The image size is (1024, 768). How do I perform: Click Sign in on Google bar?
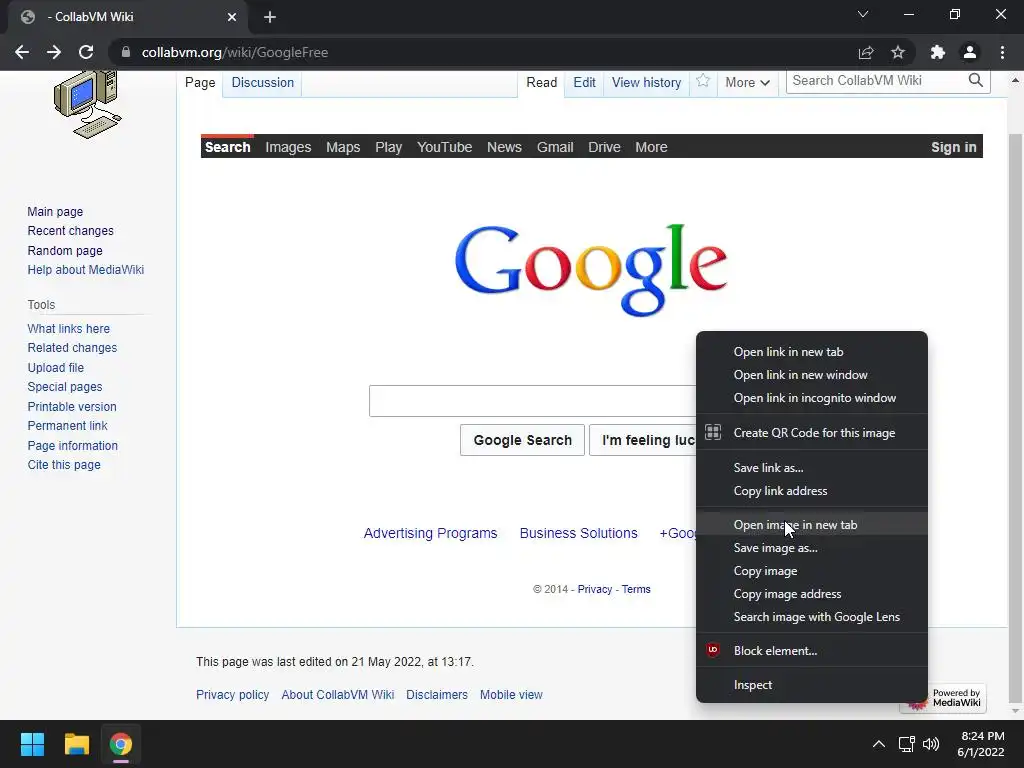(x=953, y=147)
